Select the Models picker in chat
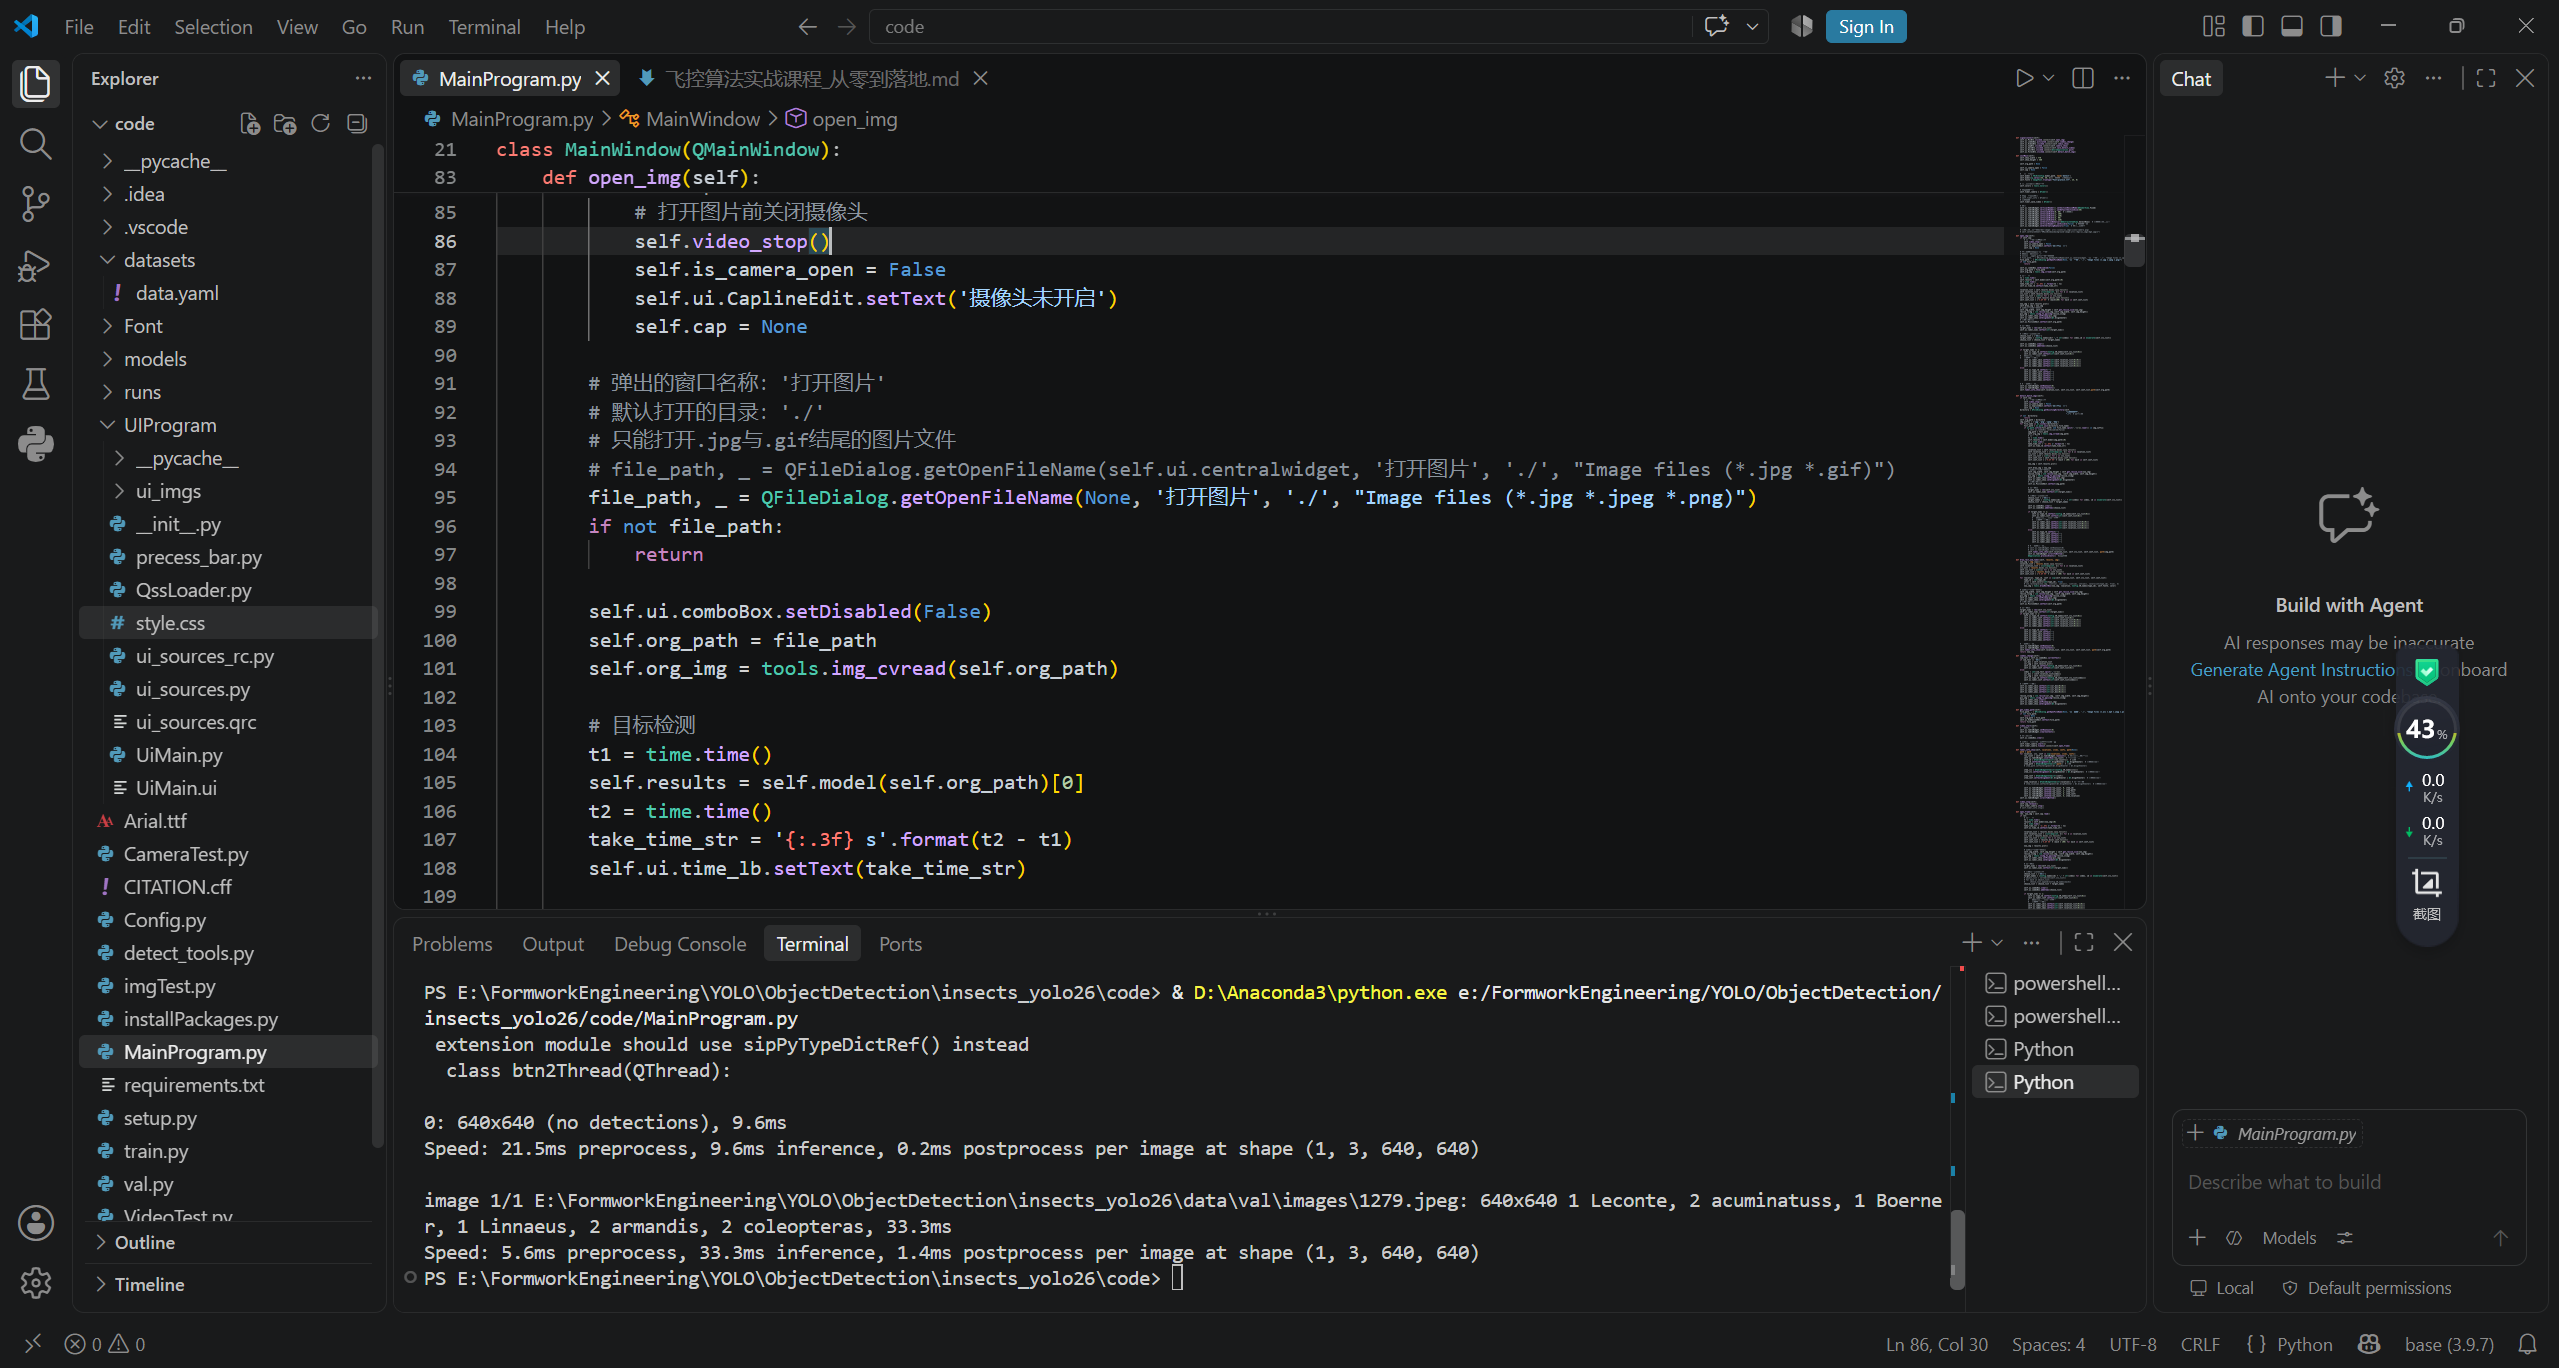The width and height of the screenshot is (2559, 1368). [x=2289, y=1238]
